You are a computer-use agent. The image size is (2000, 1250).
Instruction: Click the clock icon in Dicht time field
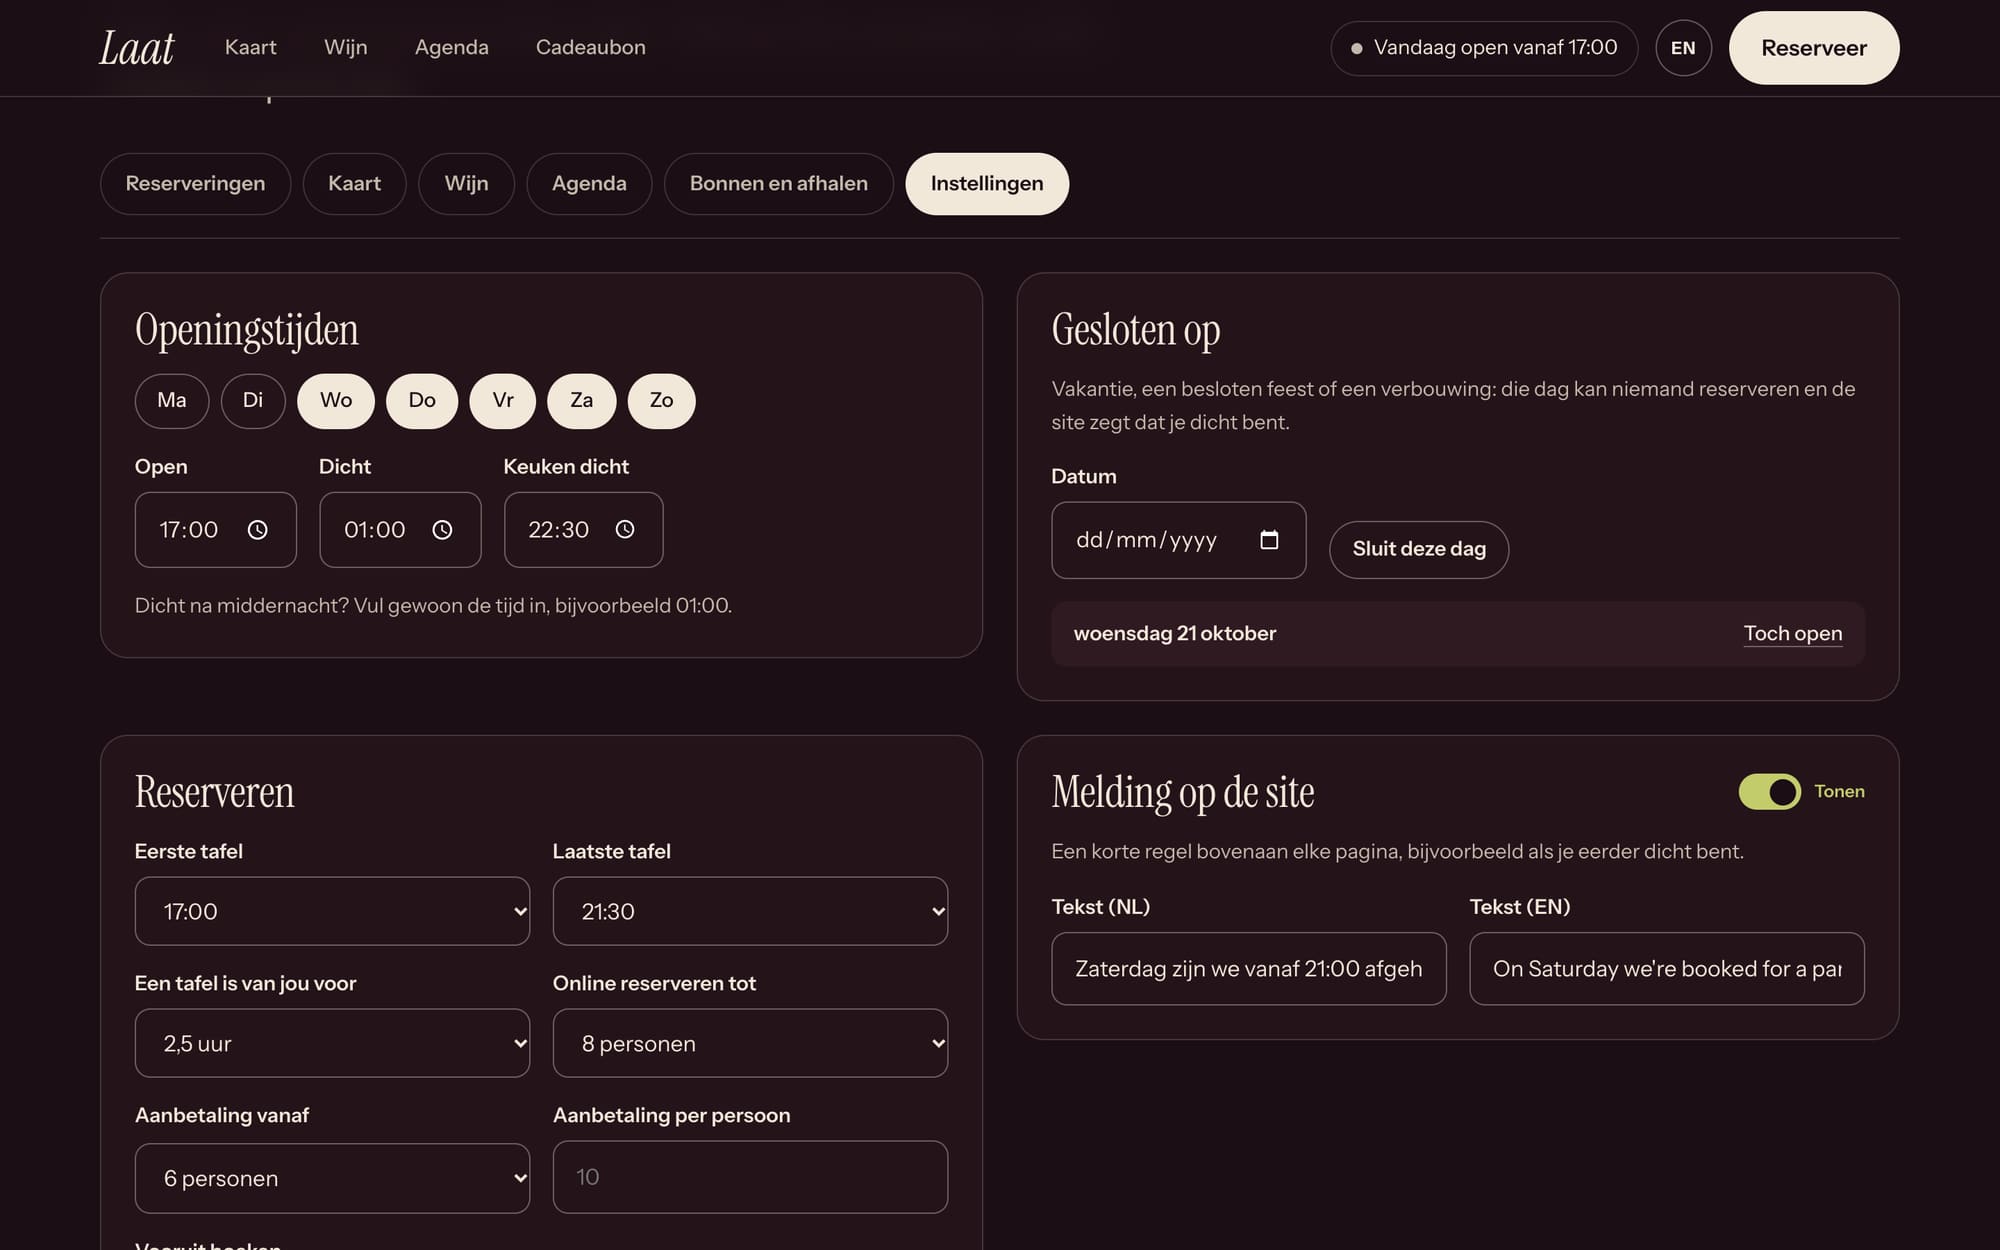pyautogui.click(x=442, y=530)
